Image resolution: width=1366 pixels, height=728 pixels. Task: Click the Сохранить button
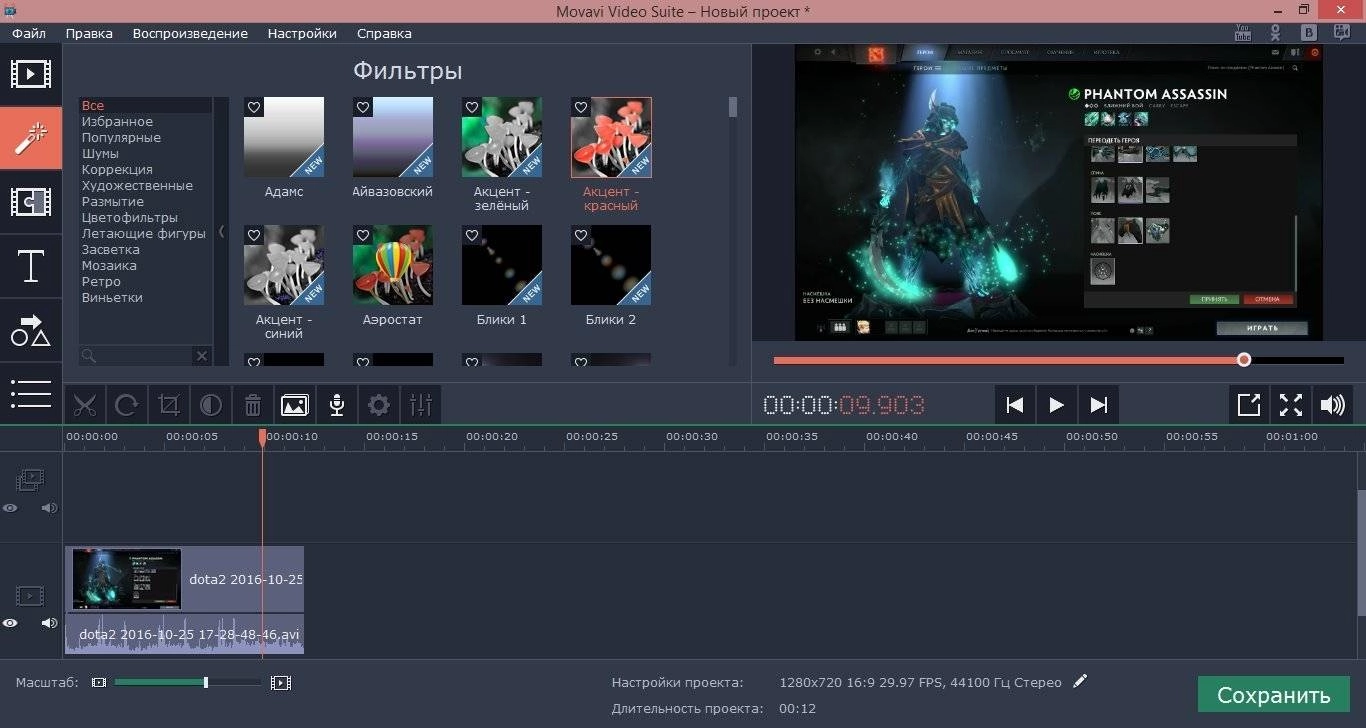point(1273,696)
